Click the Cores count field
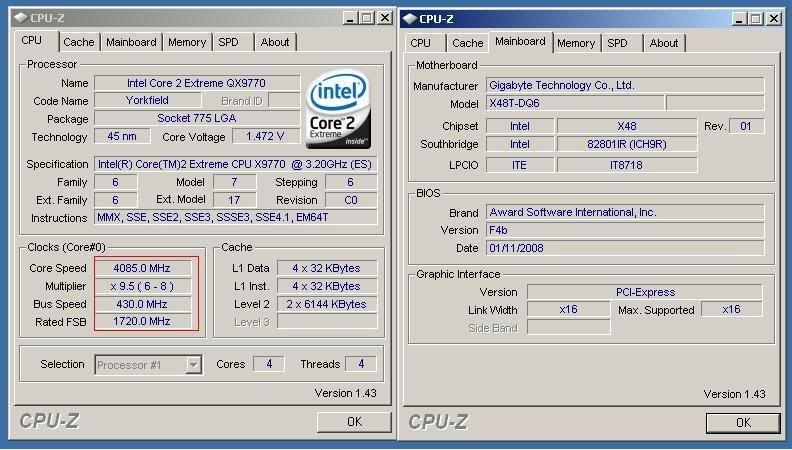Image resolution: width=792 pixels, height=450 pixels. pyautogui.click(x=269, y=364)
